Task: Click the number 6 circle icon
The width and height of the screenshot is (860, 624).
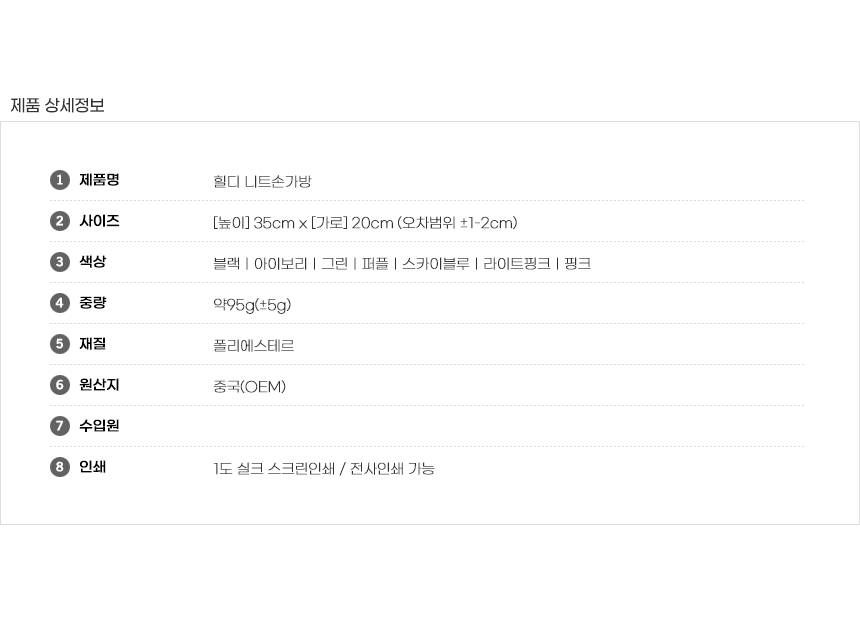Action: (x=59, y=385)
